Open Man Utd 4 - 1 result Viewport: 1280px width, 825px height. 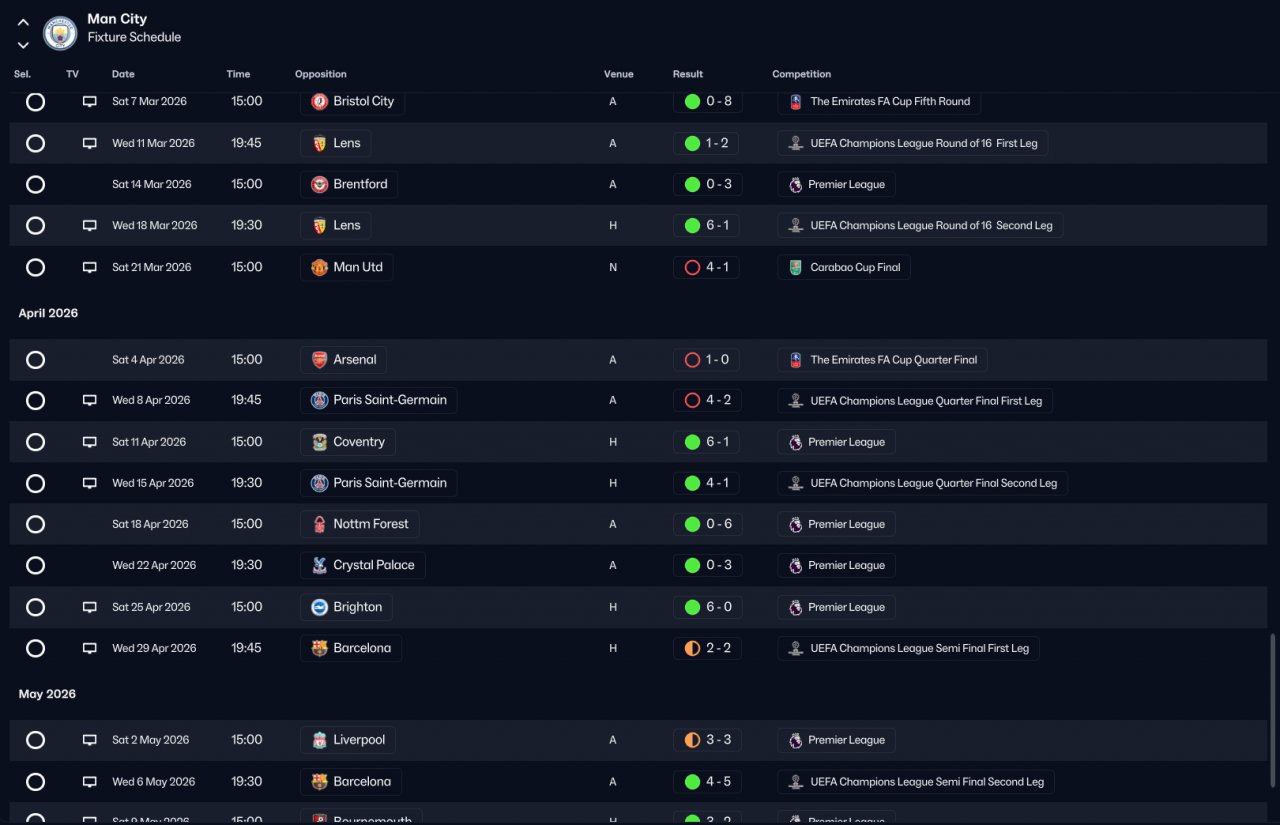(x=707, y=268)
